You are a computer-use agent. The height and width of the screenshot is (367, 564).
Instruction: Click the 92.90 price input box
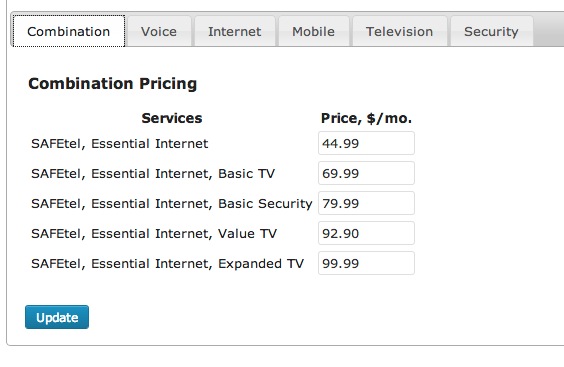point(366,233)
